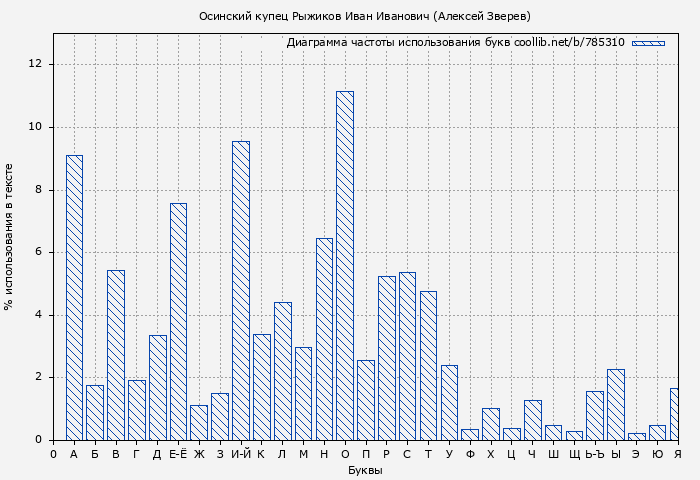
Task: Click the 'Буквы' x-axis title
Action: click(365, 470)
